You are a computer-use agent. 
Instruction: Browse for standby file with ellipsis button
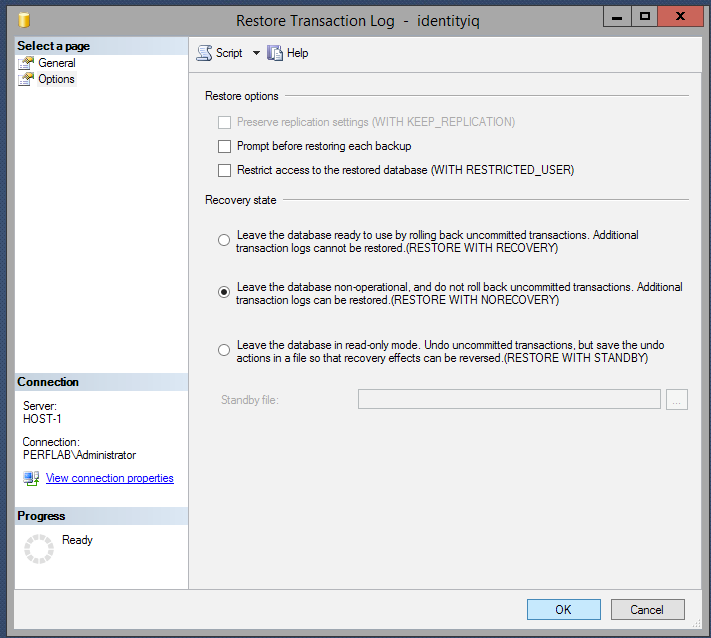pyautogui.click(x=677, y=399)
